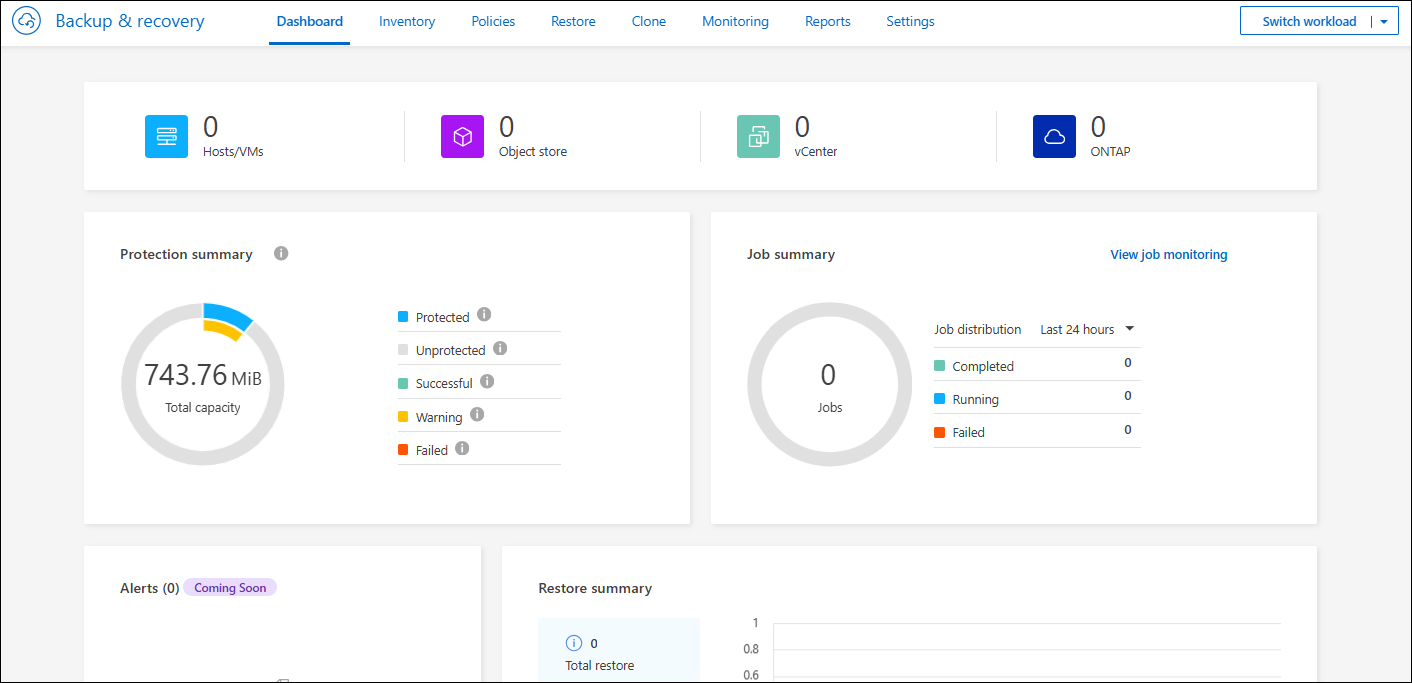
Task: Click the purple Object store cube icon
Action: click(462, 137)
